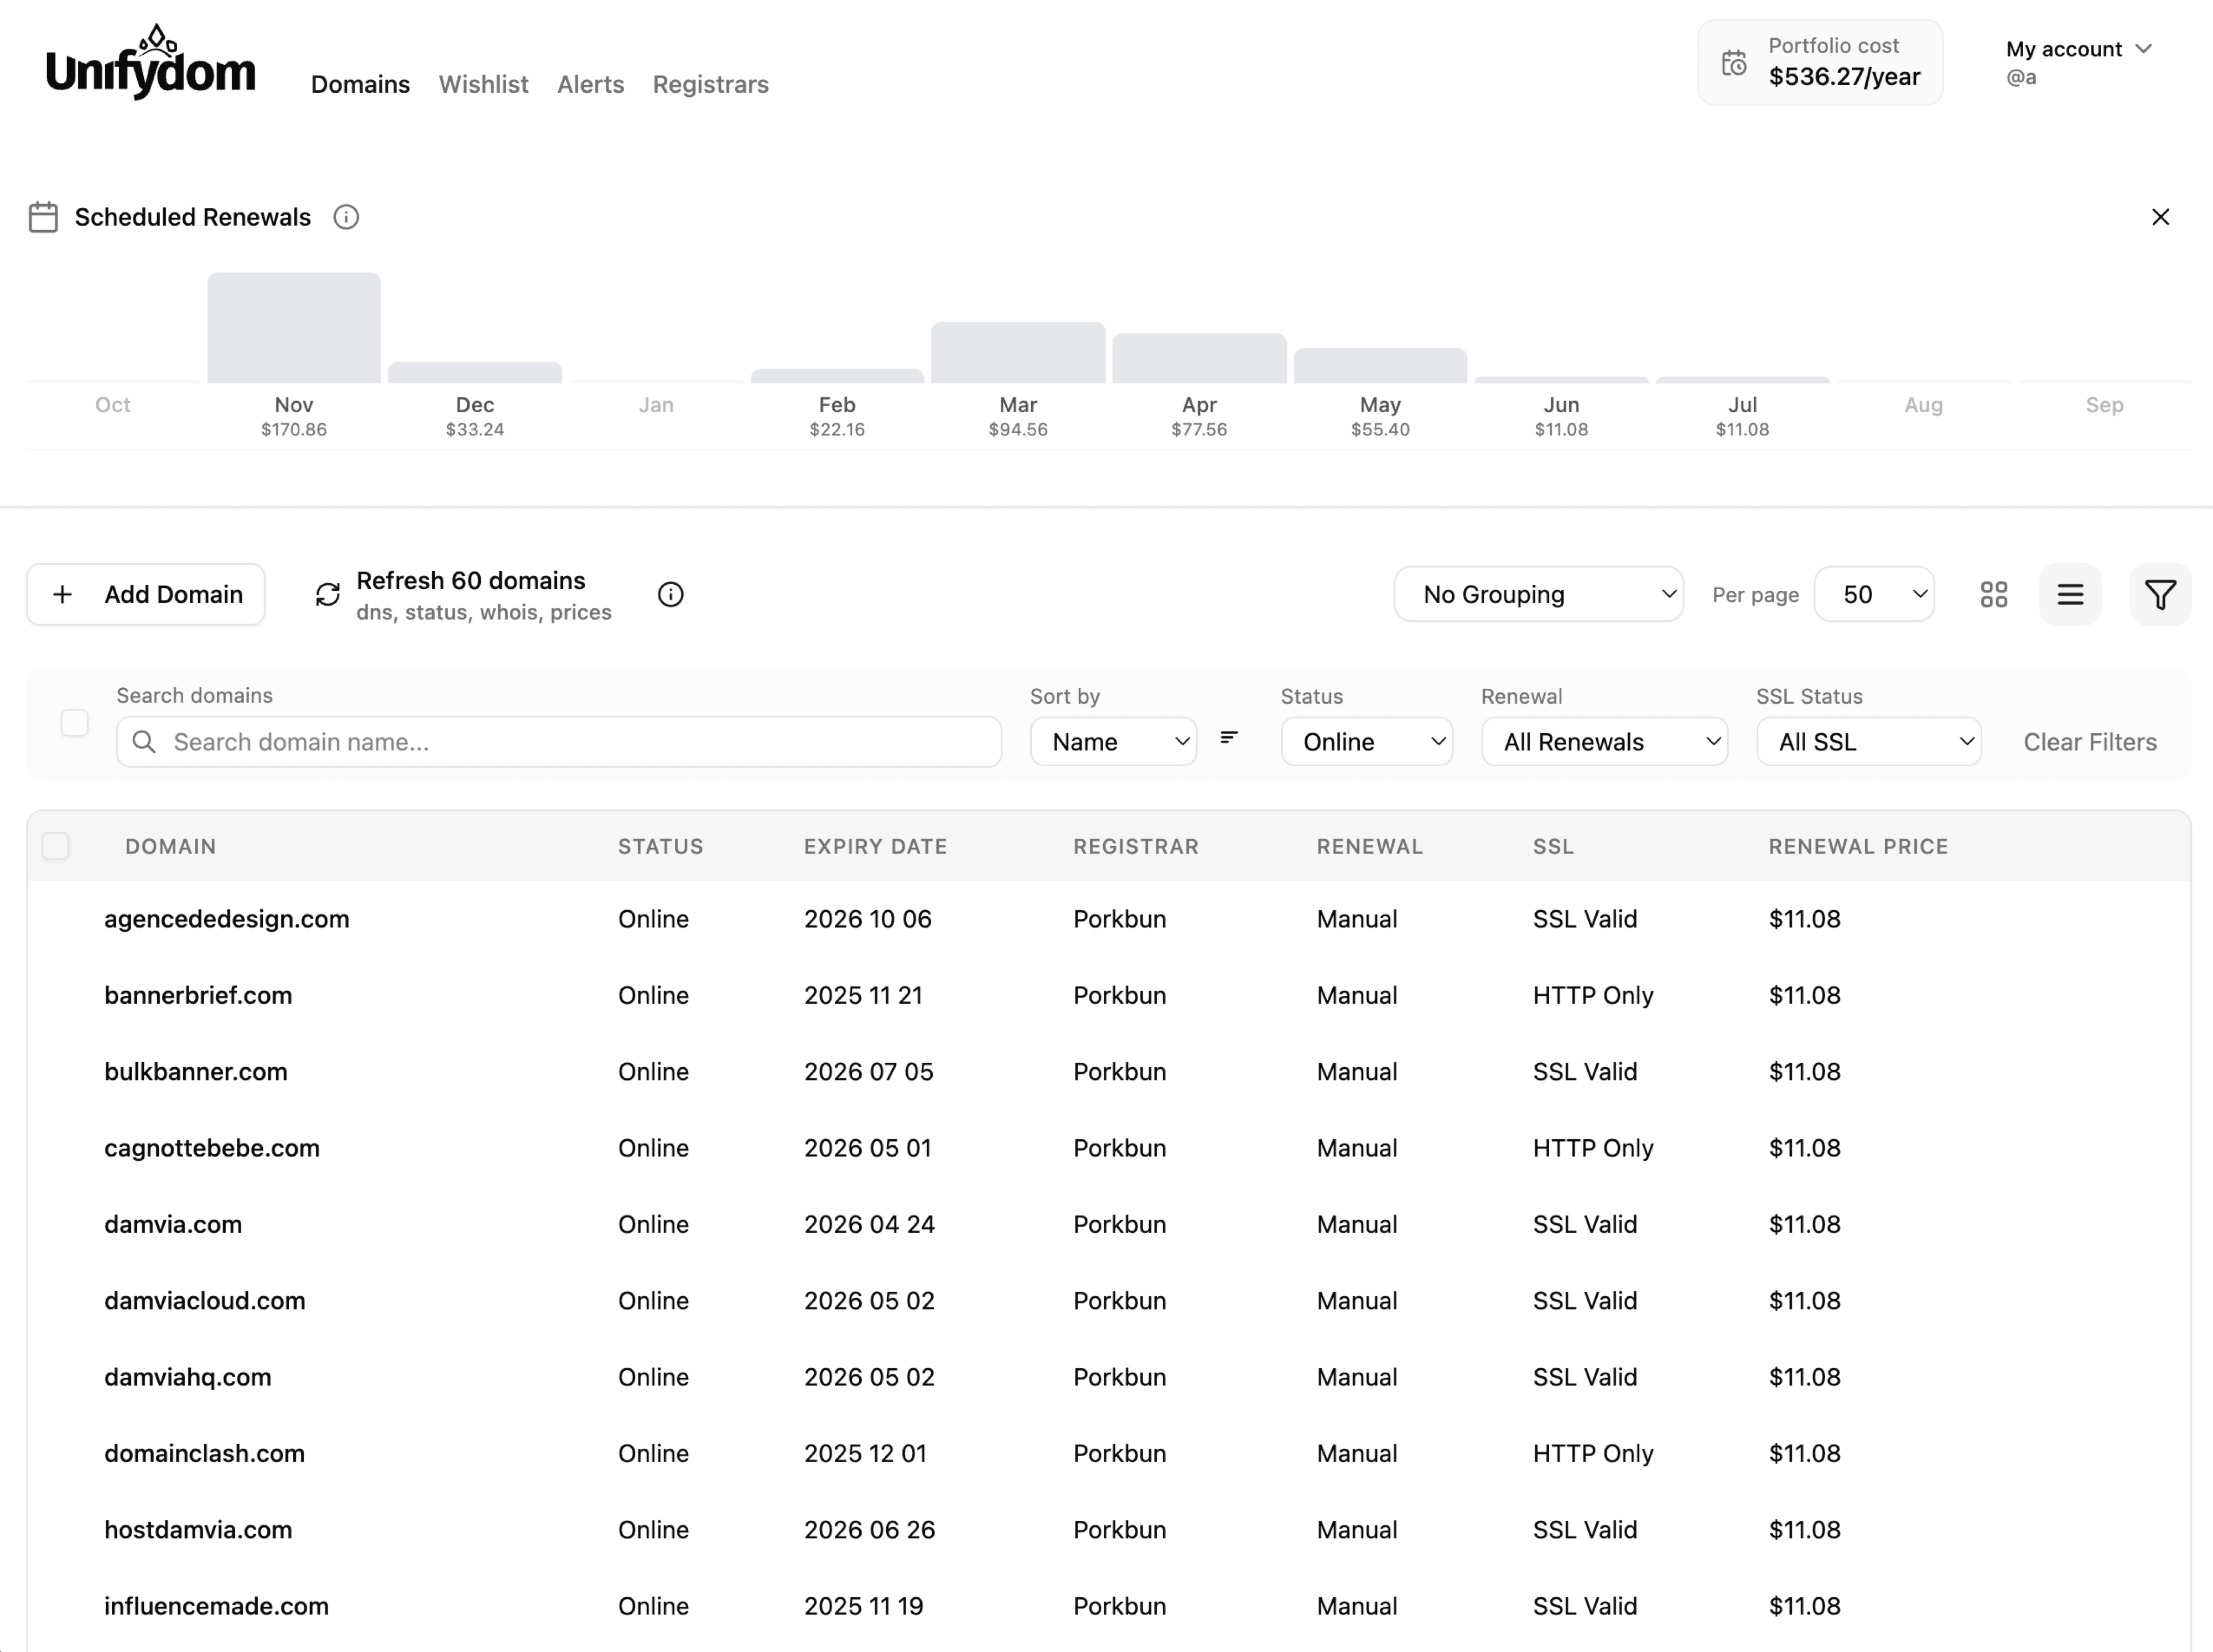The width and height of the screenshot is (2213, 1652).
Task: Open the Wishlist tab
Action: 483,84
